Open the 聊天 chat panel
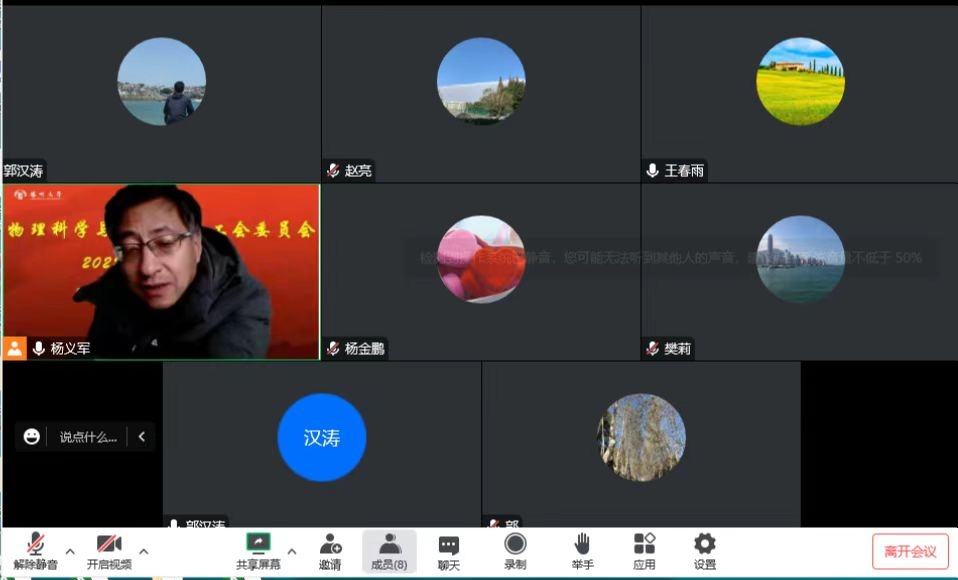Screen dimensions: 958x580 click(449, 545)
